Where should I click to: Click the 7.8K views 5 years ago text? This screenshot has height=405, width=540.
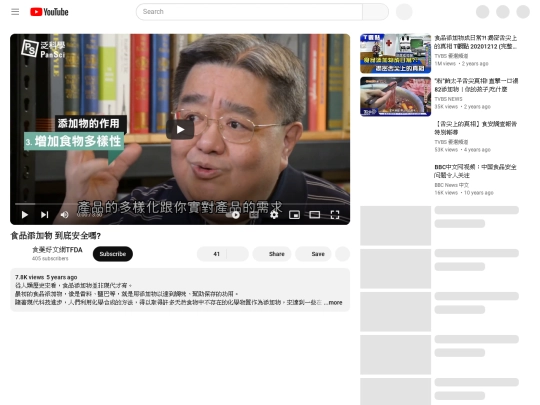[x=46, y=277]
